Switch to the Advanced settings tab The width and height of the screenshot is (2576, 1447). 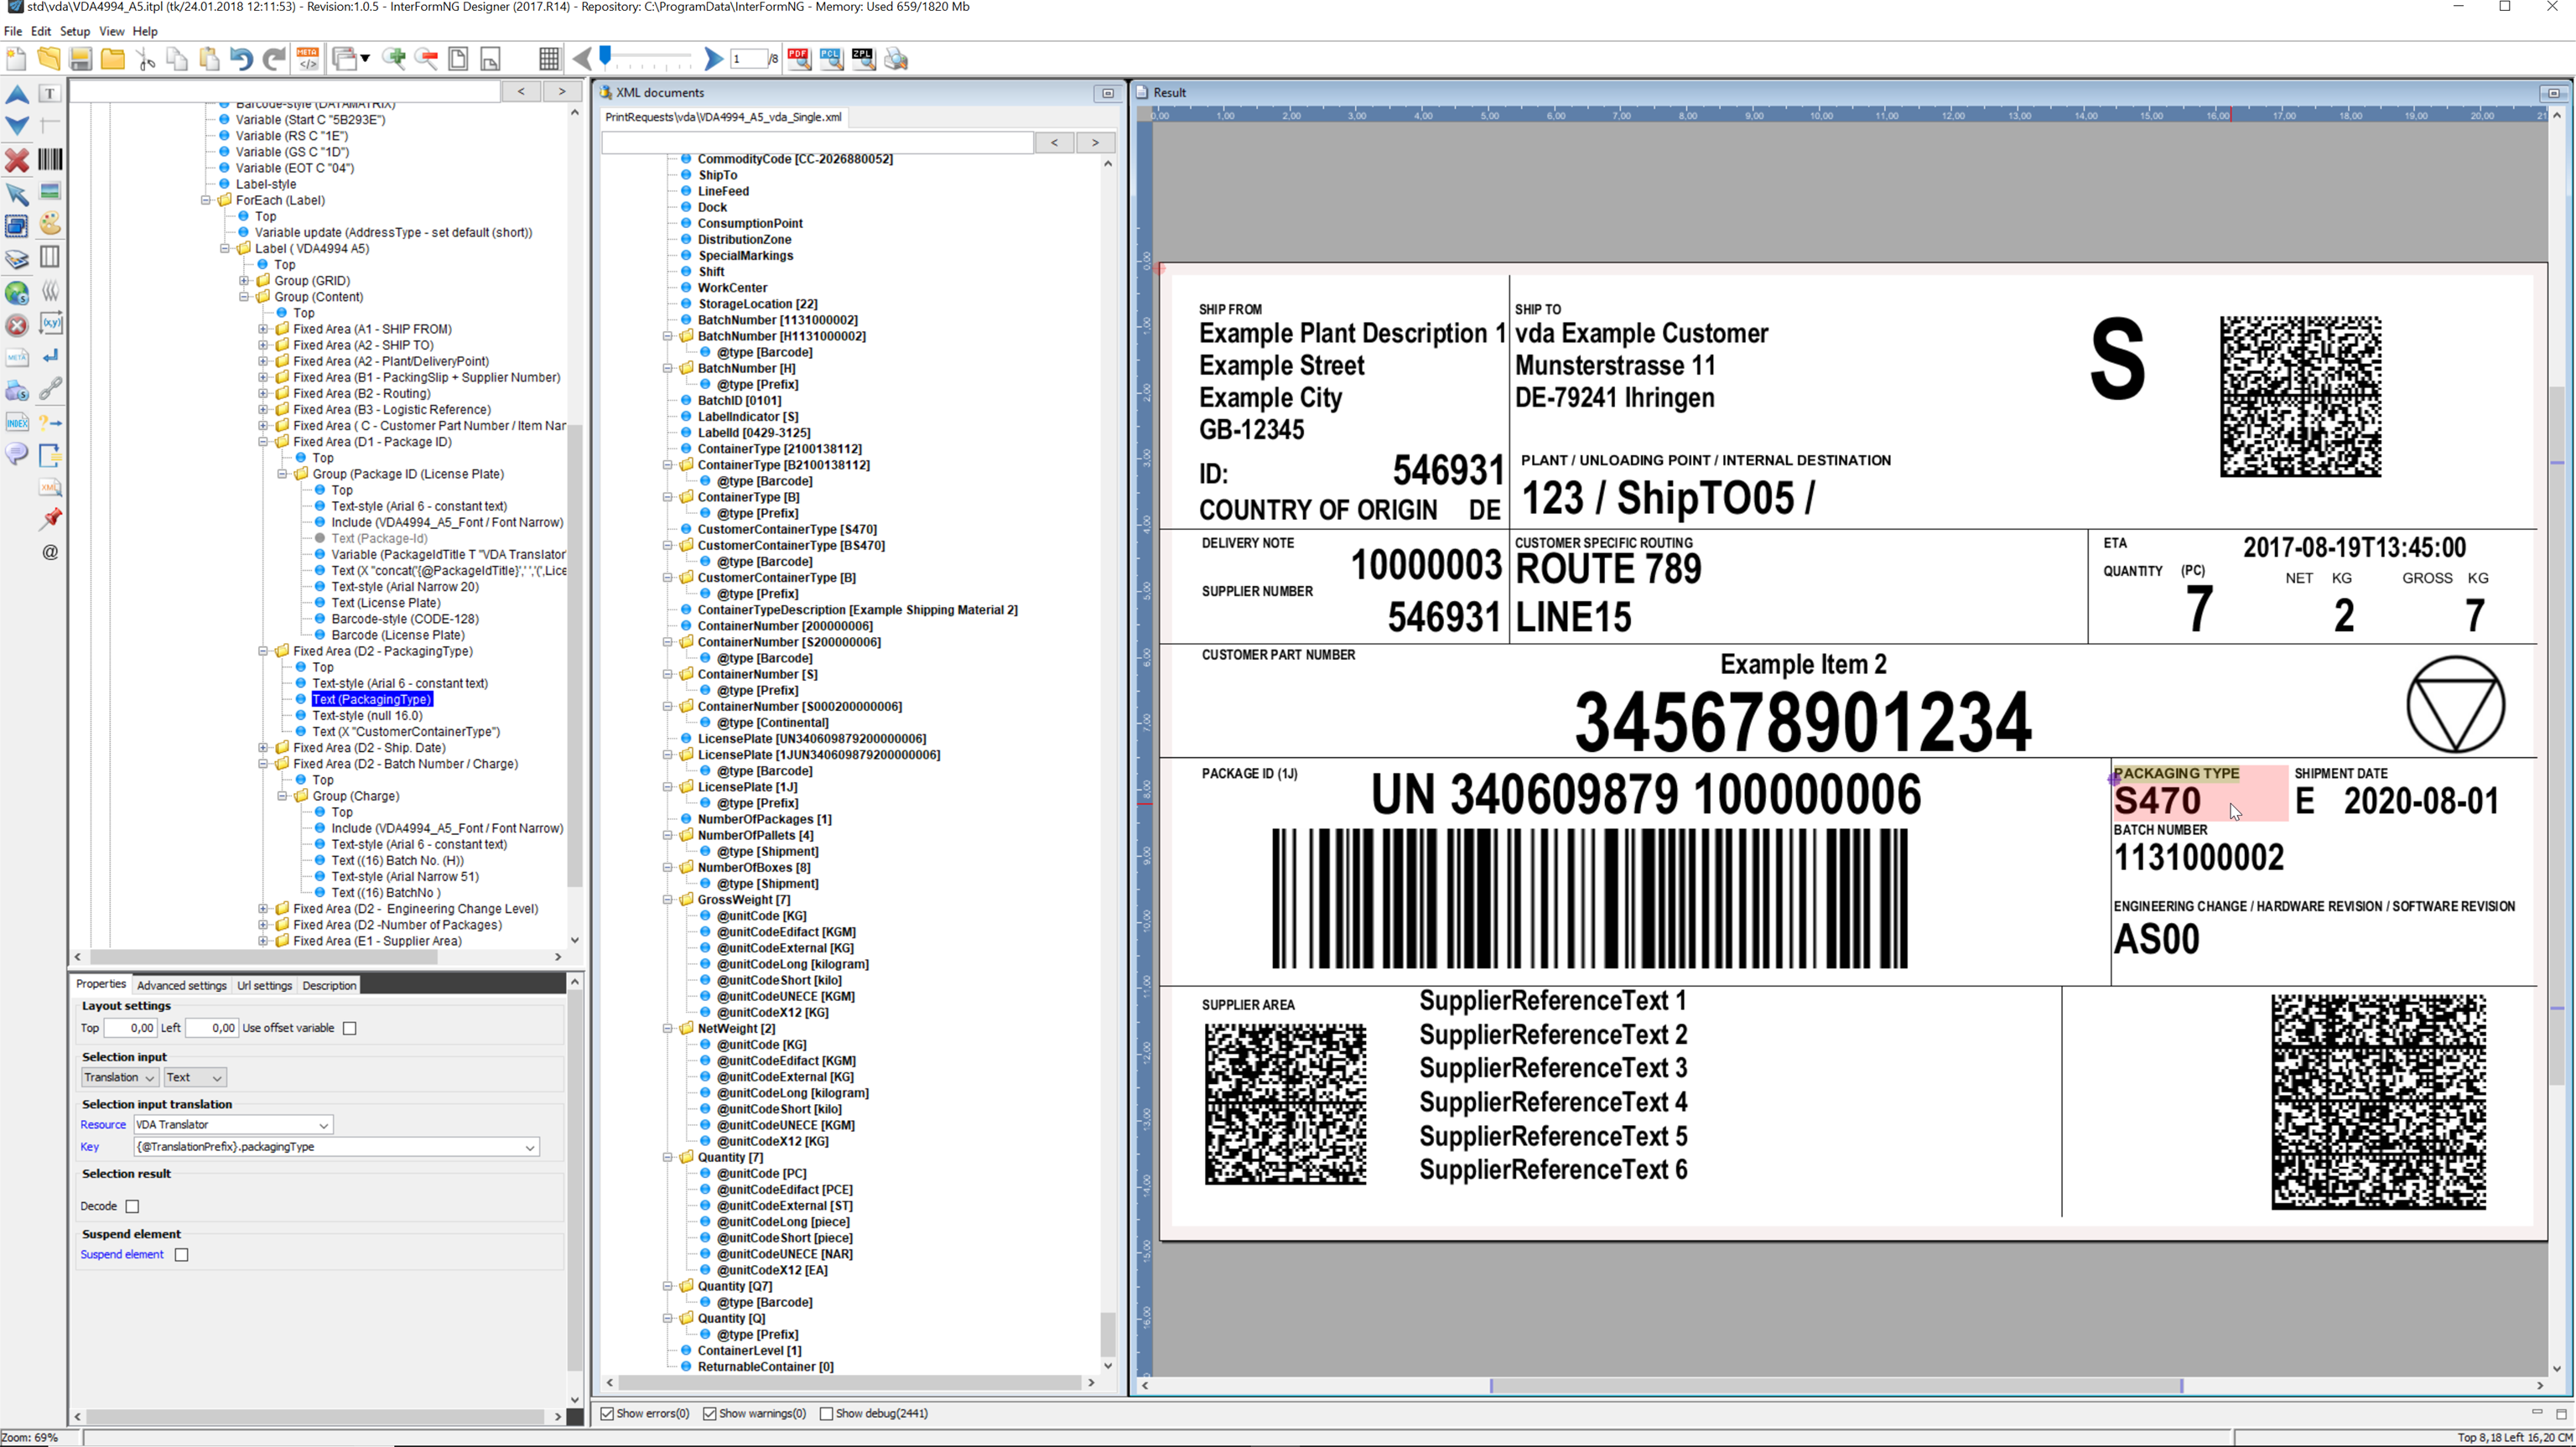click(181, 985)
